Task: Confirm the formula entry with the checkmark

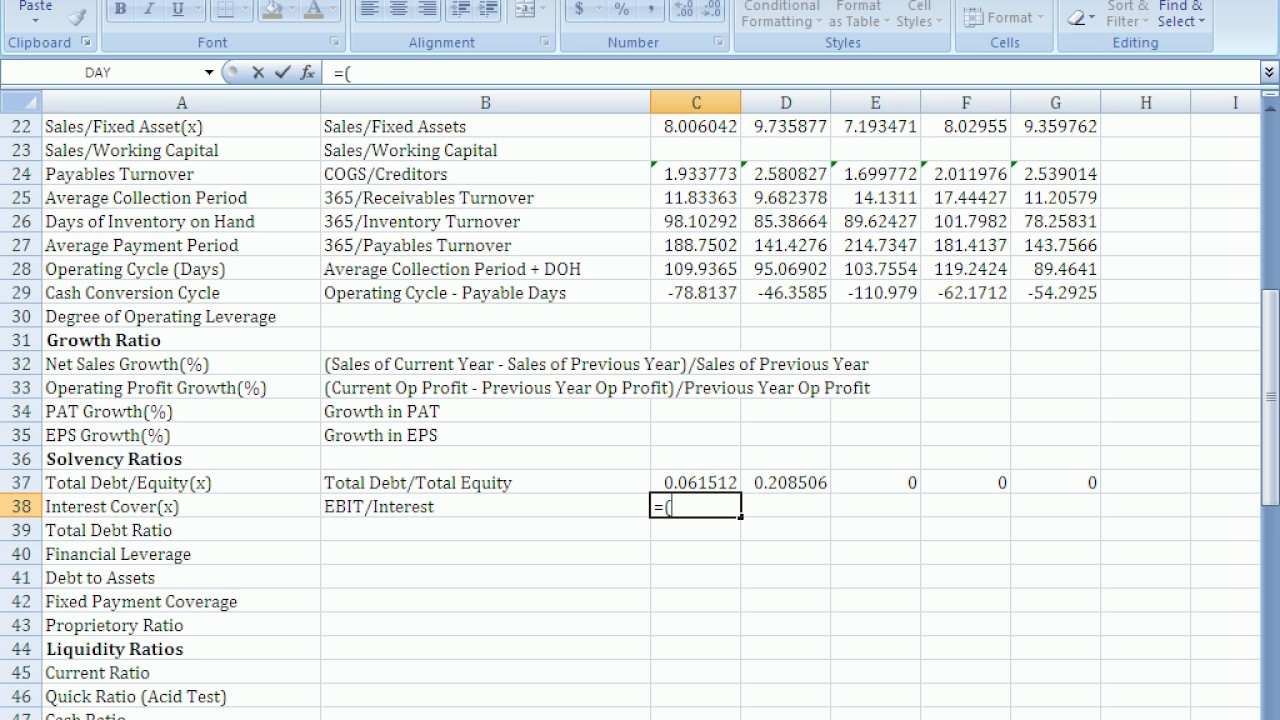Action: [283, 72]
